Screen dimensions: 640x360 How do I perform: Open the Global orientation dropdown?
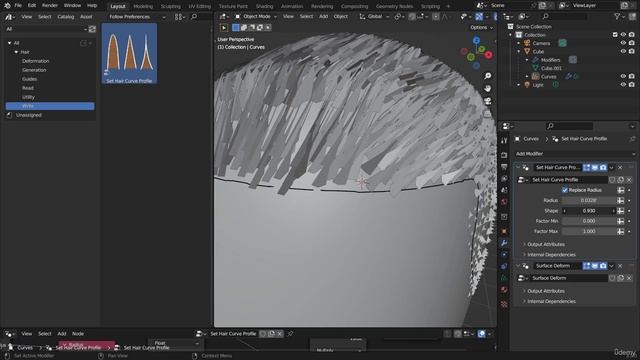tap(374, 17)
